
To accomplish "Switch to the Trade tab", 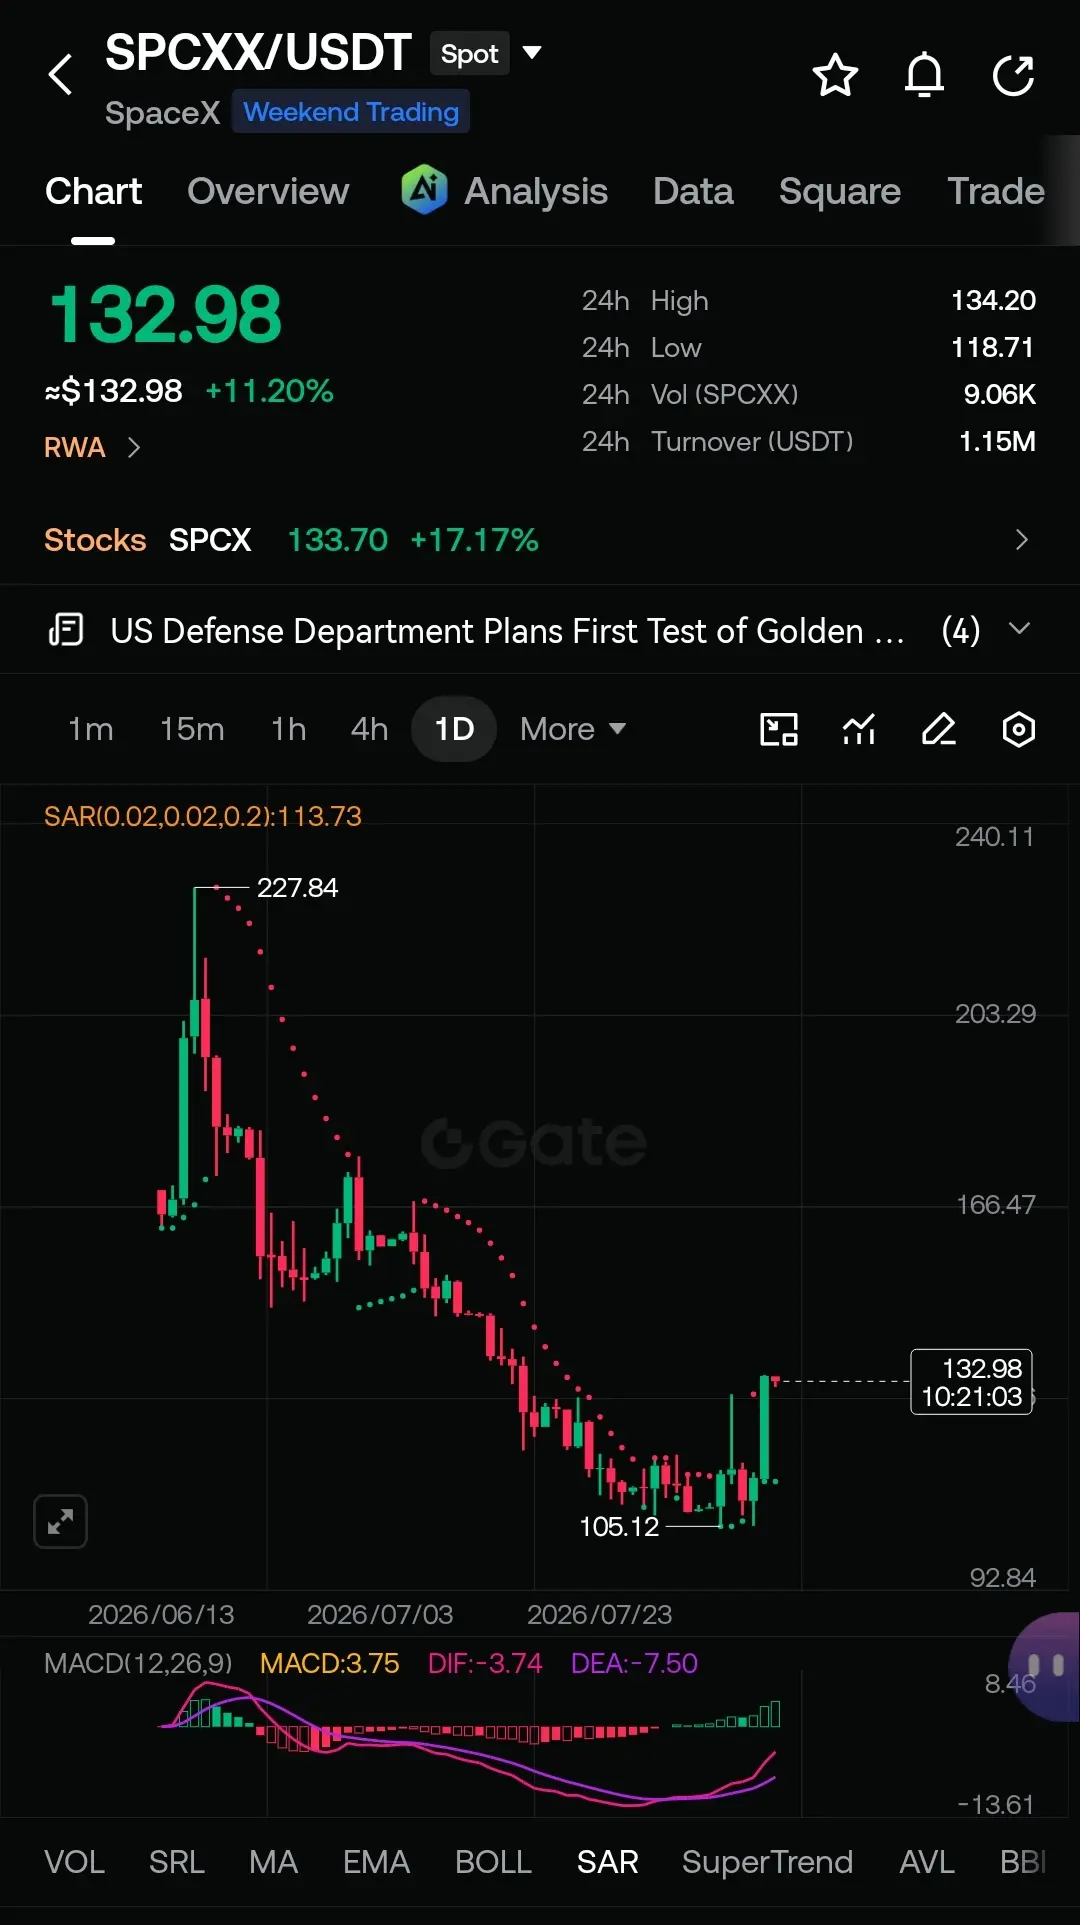I will coord(996,191).
